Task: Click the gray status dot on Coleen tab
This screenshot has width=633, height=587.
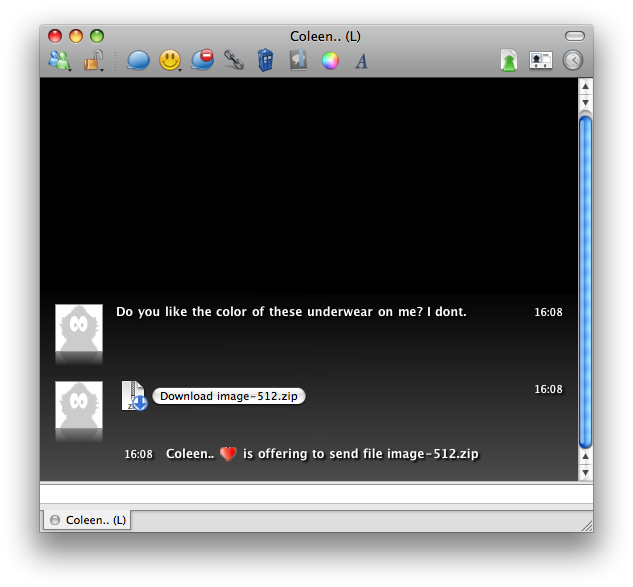Action: pos(54,520)
